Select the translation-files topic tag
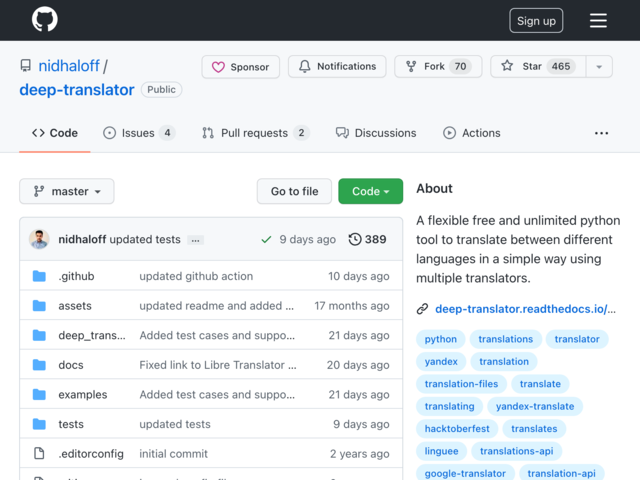This screenshot has height=480, width=640. coord(461,384)
